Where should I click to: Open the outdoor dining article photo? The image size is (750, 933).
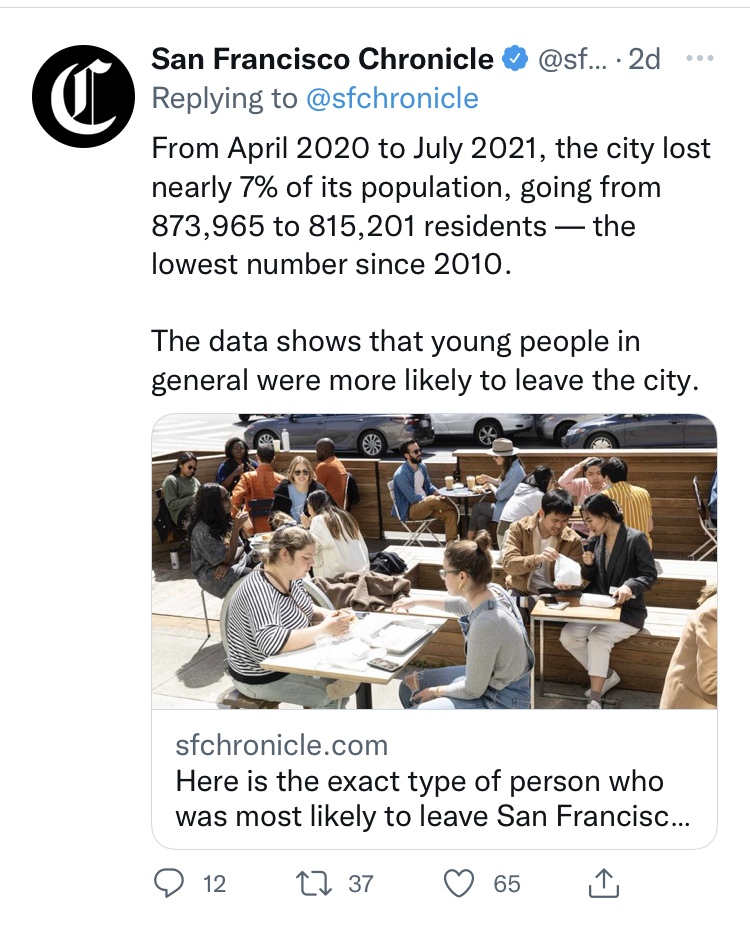pos(434,561)
